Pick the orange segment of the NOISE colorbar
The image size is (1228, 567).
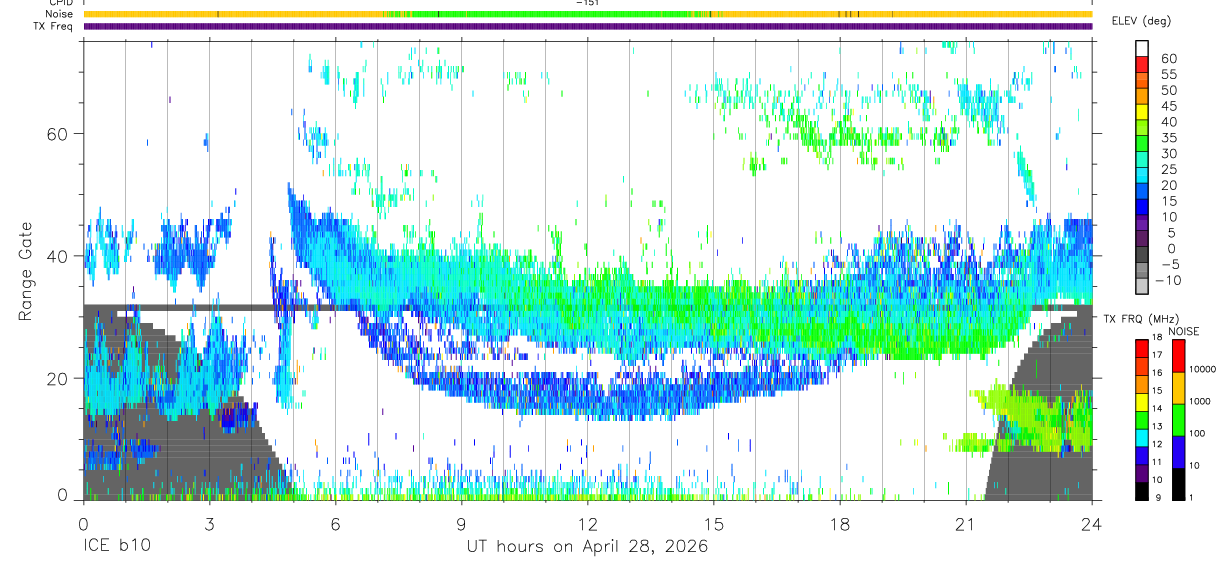pos(1178,387)
